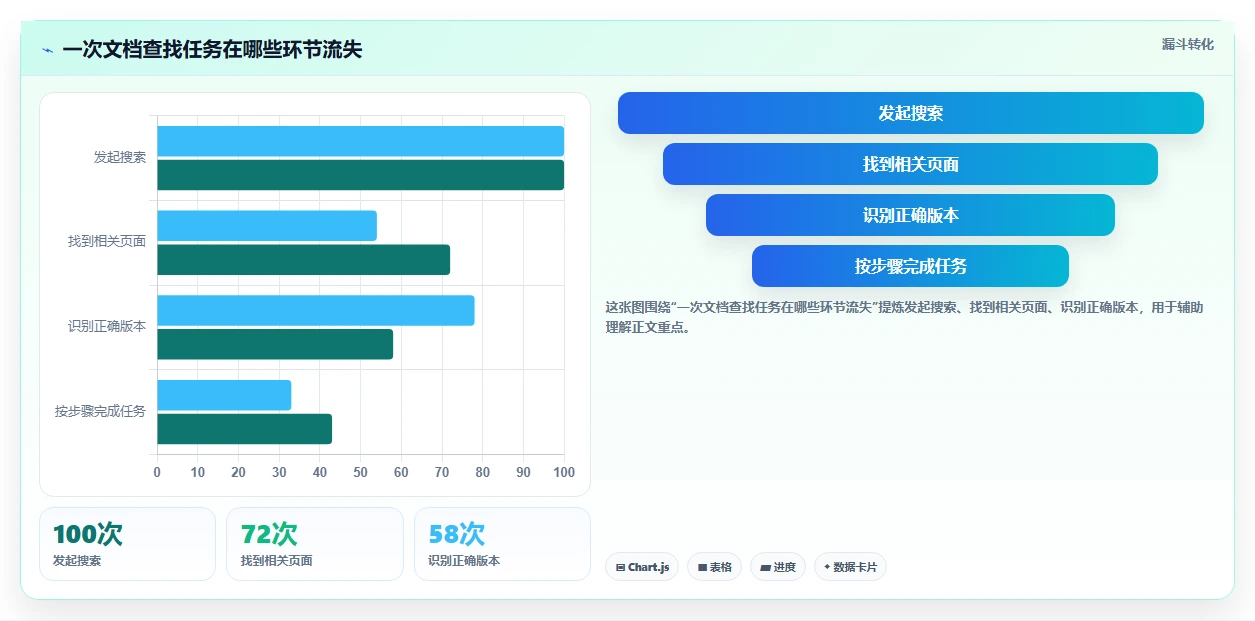Click the description paragraph under the funnel
The width and height of the screenshot is (1255, 621).
(x=905, y=317)
